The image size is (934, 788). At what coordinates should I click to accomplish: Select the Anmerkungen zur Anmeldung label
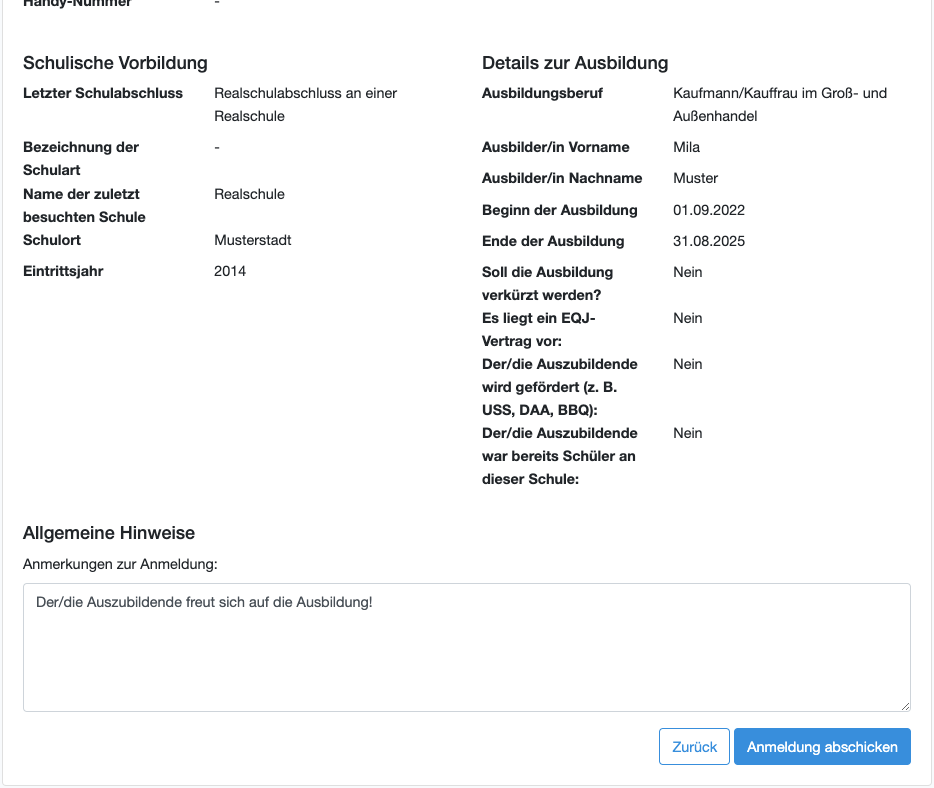coord(120,564)
